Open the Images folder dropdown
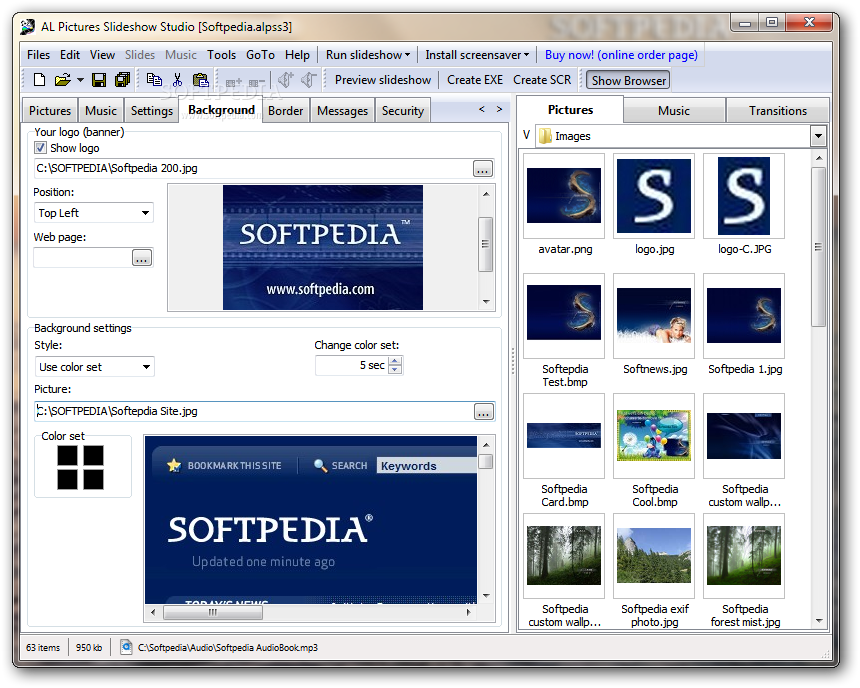 coord(818,136)
